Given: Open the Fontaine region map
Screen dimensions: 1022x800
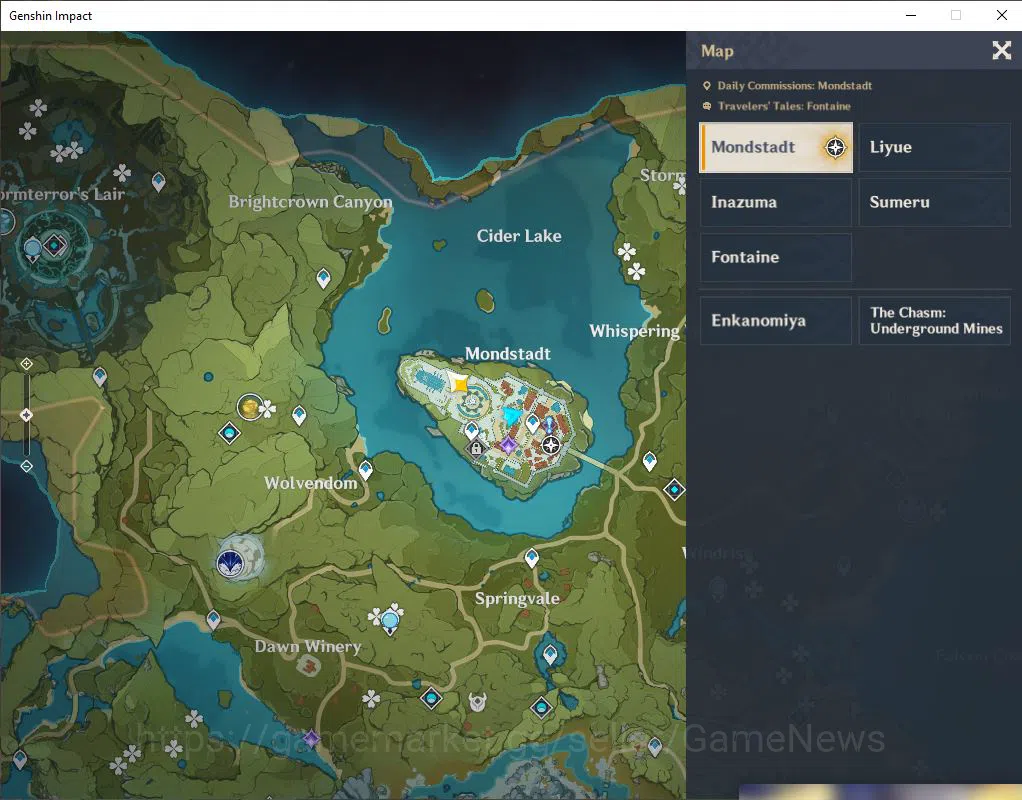Looking at the screenshot, I should coord(776,258).
